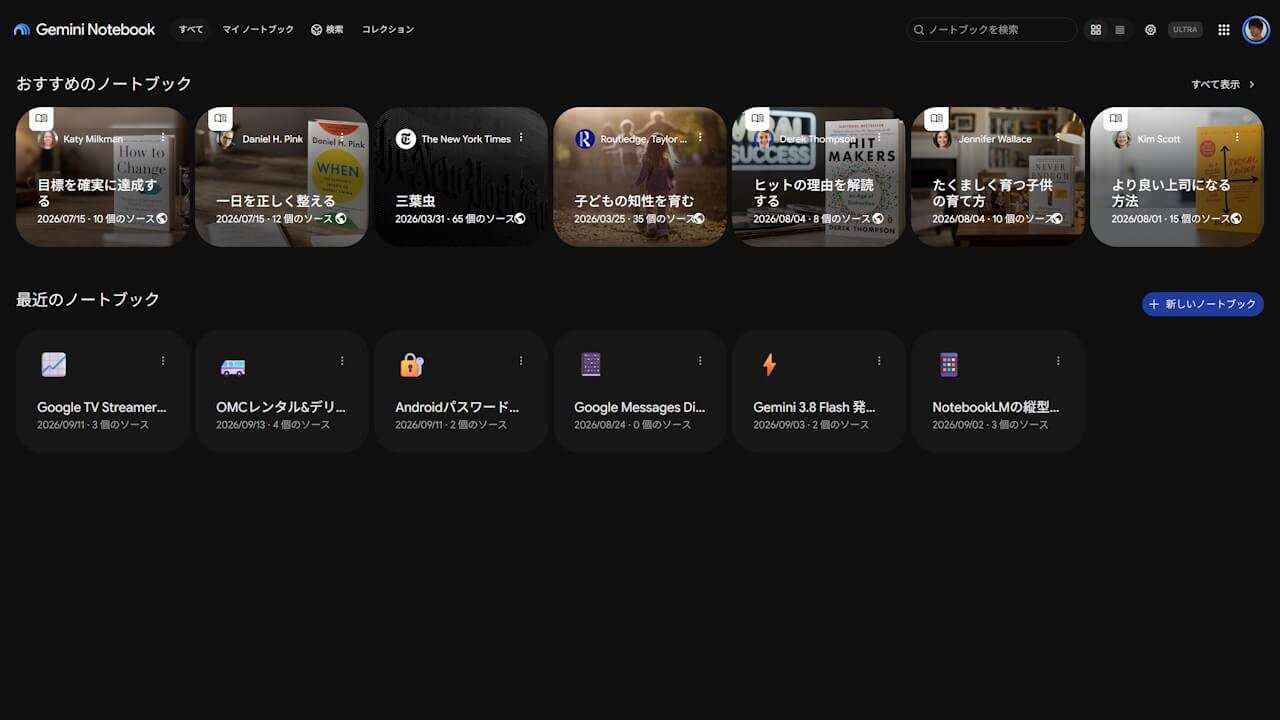Image resolution: width=1280 pixels, height=720 pixels.
Task: Select the すべて tab
Action: click(x=191, y=30)
